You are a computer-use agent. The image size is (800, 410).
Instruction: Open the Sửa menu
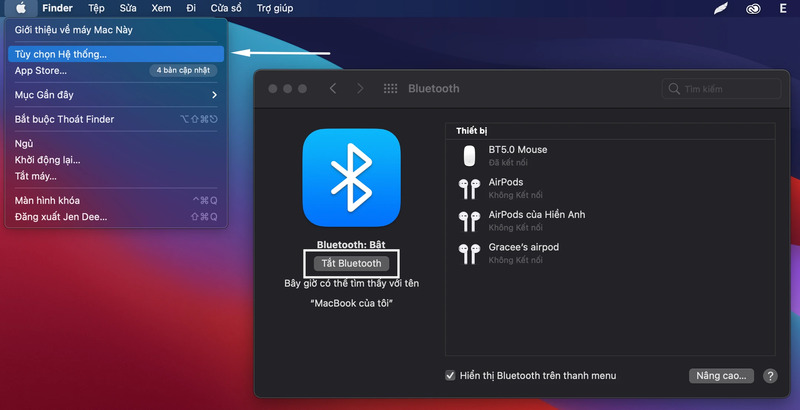128,8
